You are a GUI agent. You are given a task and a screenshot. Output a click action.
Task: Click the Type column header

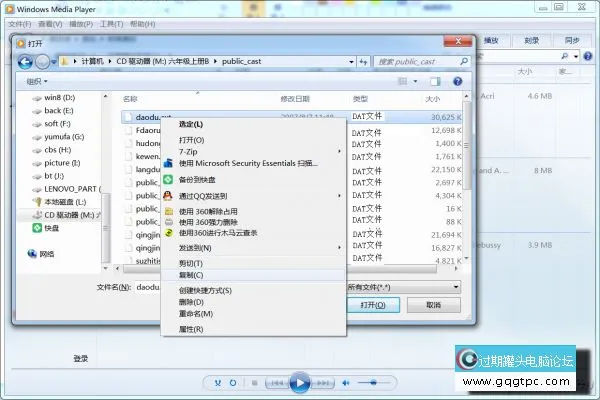pos(360,99)
